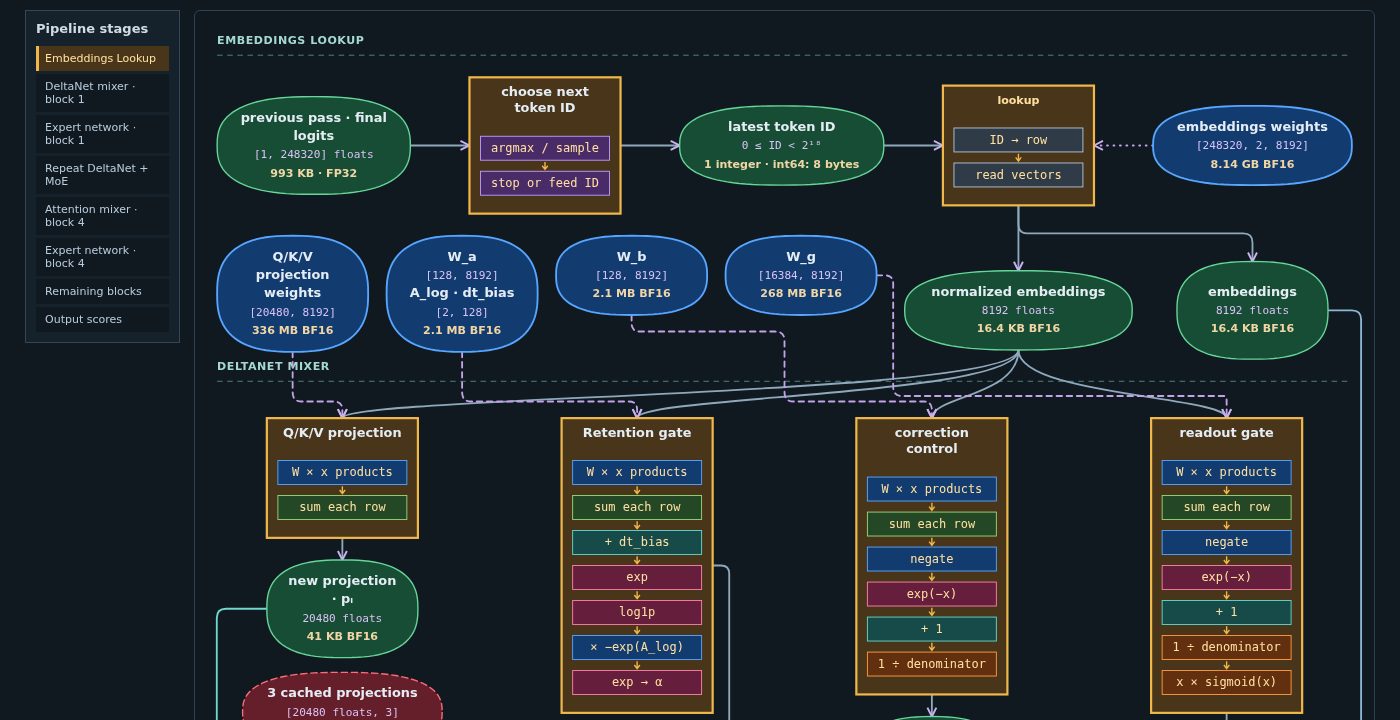Viewport: 1400px width, 720px height.
Task: Click W × x products in Q/K/V projection
Action: [x=342, y=472]
